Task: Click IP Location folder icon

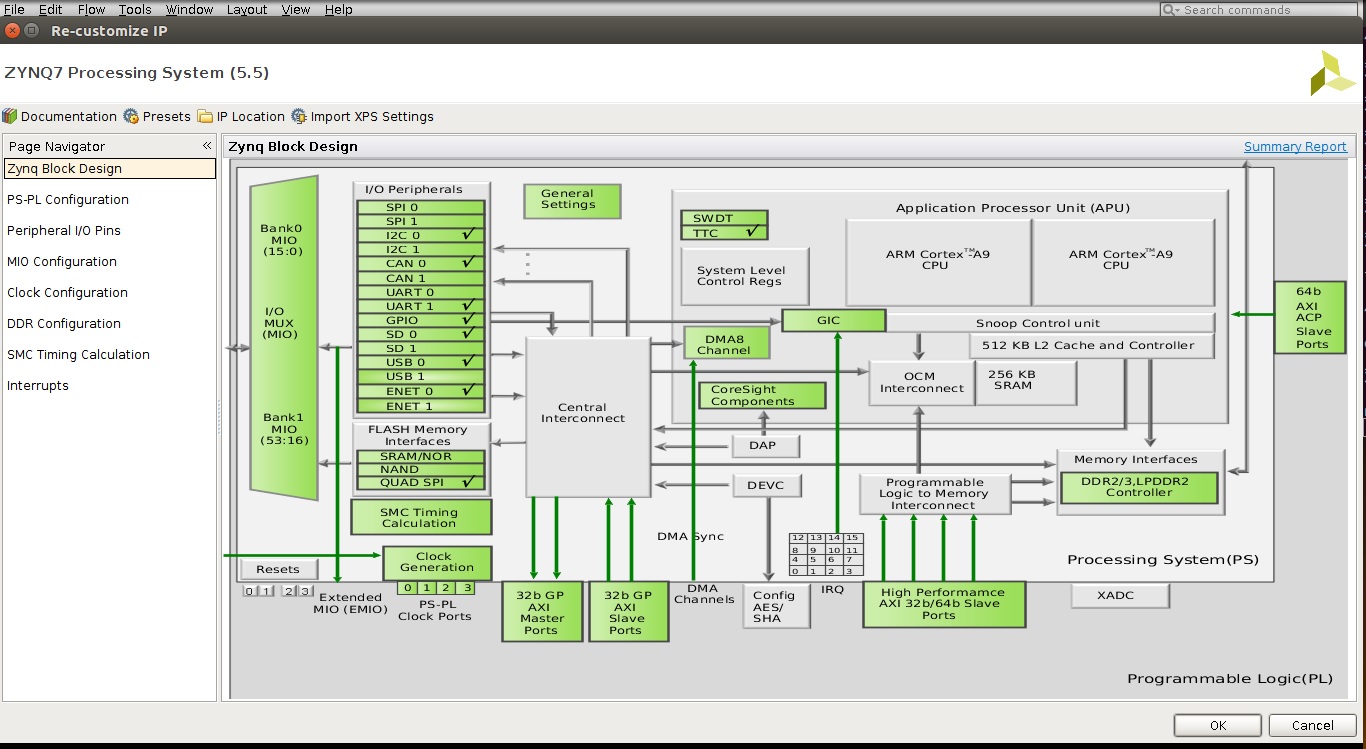Action: coord(205,116)
